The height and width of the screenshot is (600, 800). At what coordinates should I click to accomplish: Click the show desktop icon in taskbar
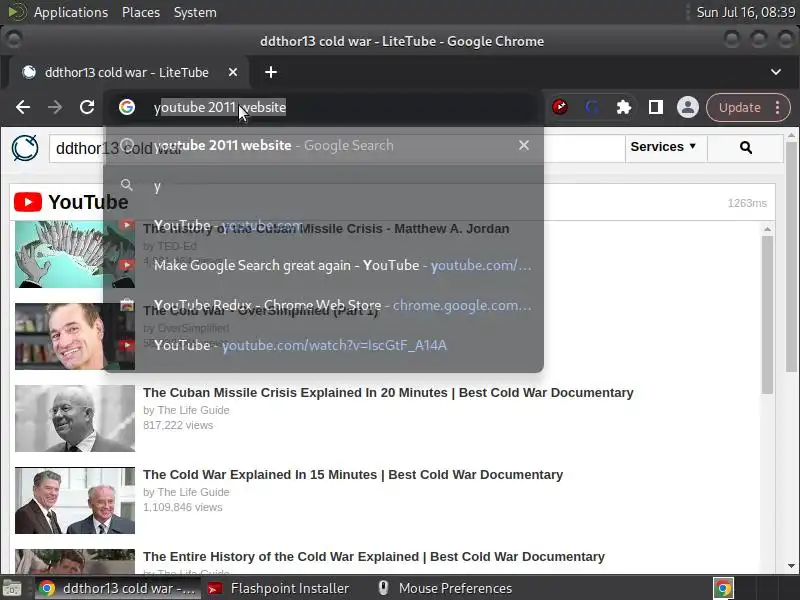12,588
